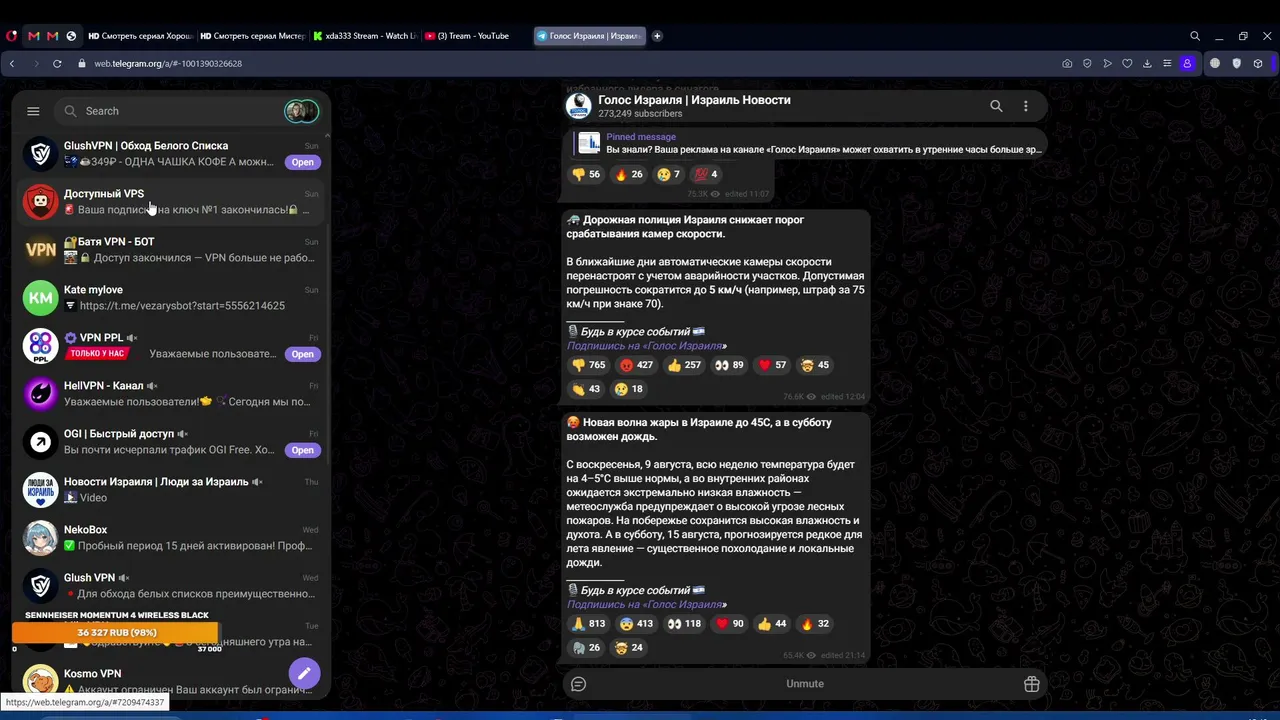
Task: Toggle thumbs-up reaction with count 257
Action: click(x=685, y=365)
